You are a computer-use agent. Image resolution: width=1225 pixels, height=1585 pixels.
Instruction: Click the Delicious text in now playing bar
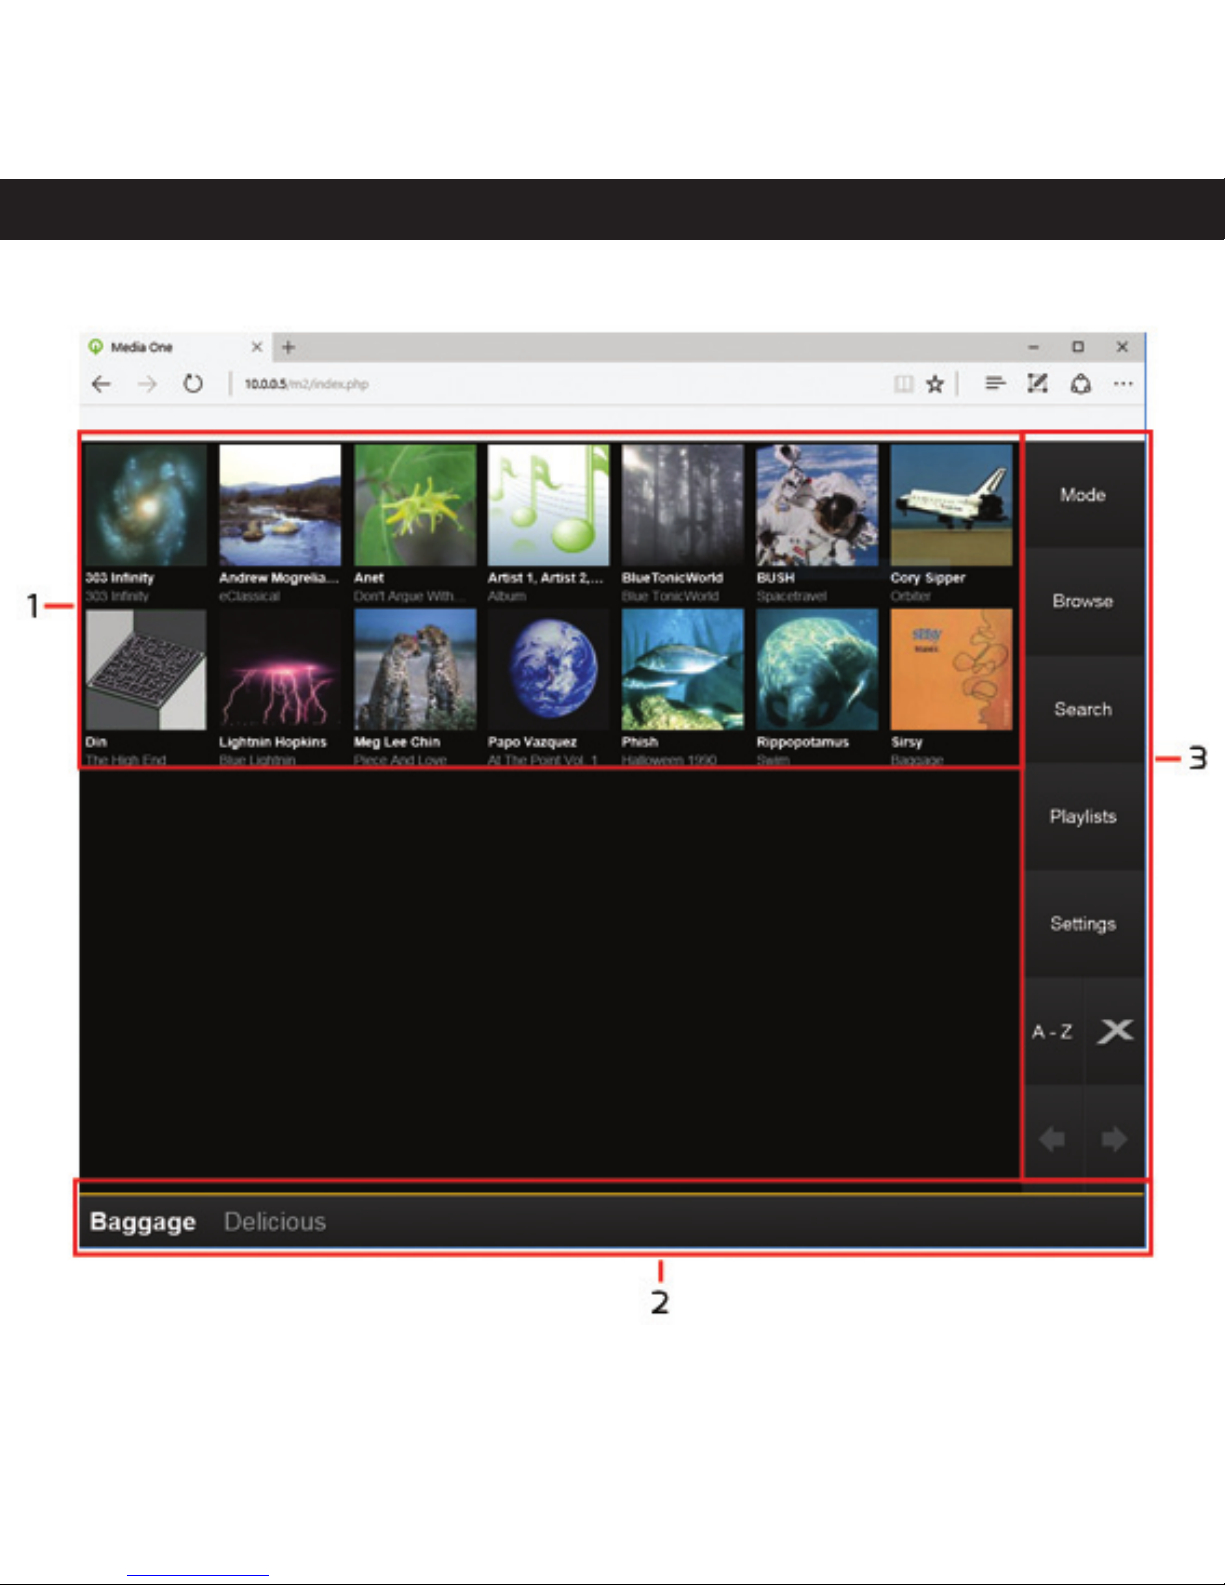pos(275,1222)
